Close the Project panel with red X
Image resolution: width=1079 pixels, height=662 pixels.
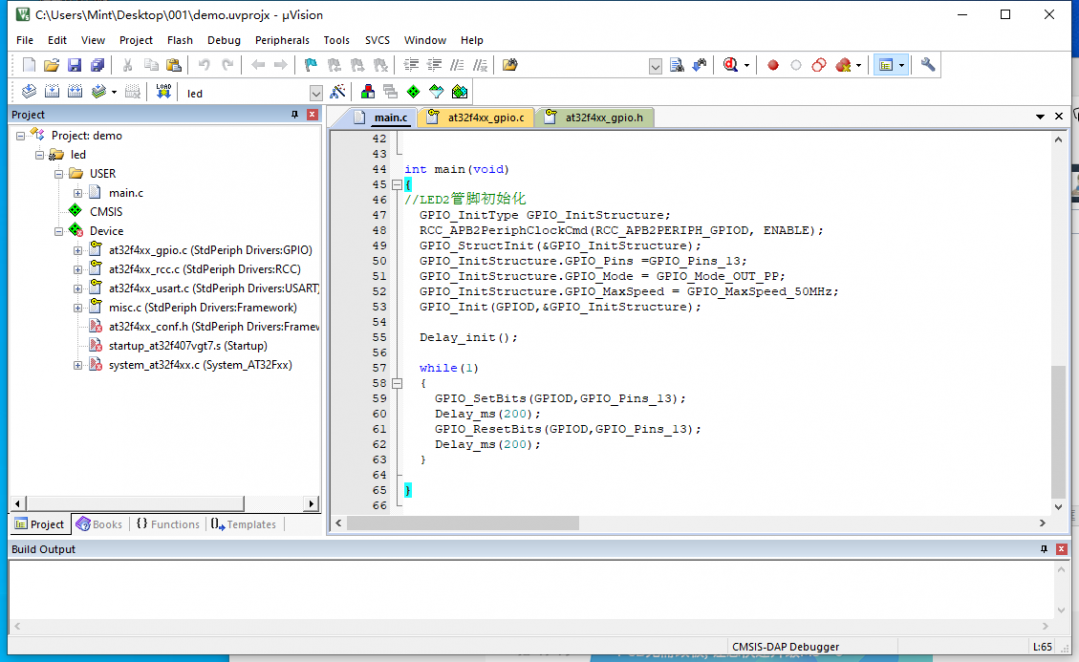[x=312, y=114]
